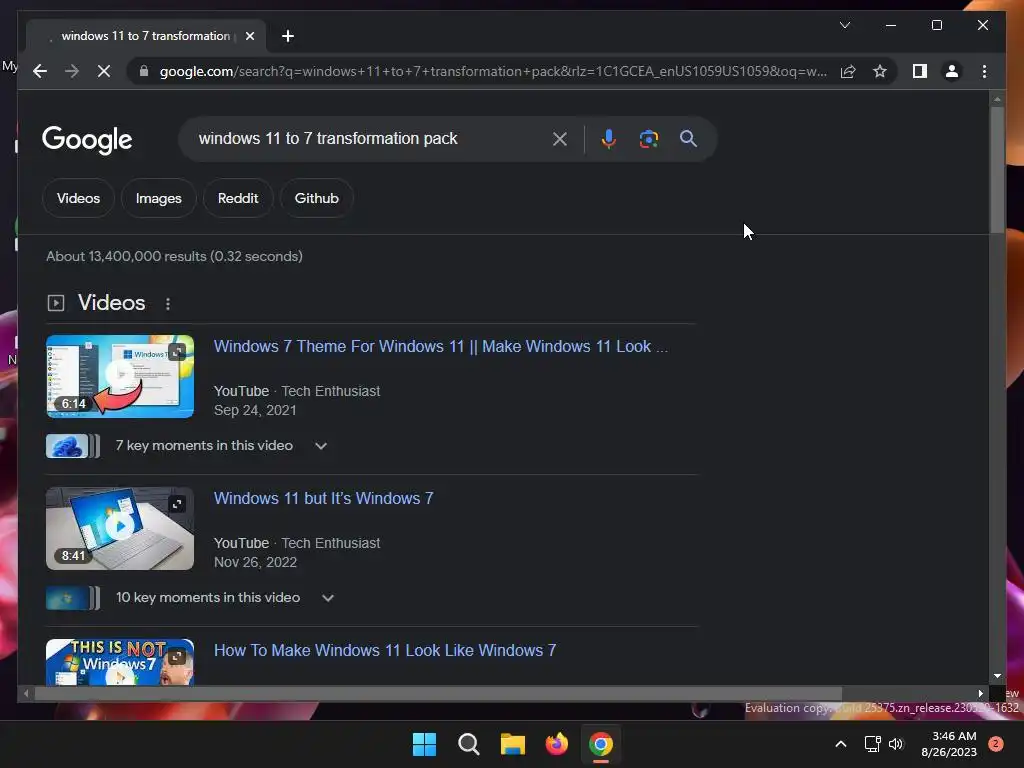Screen dimensions: 1024x768
Task: Open a new browser tab
Action: click(x=288, y=36)
